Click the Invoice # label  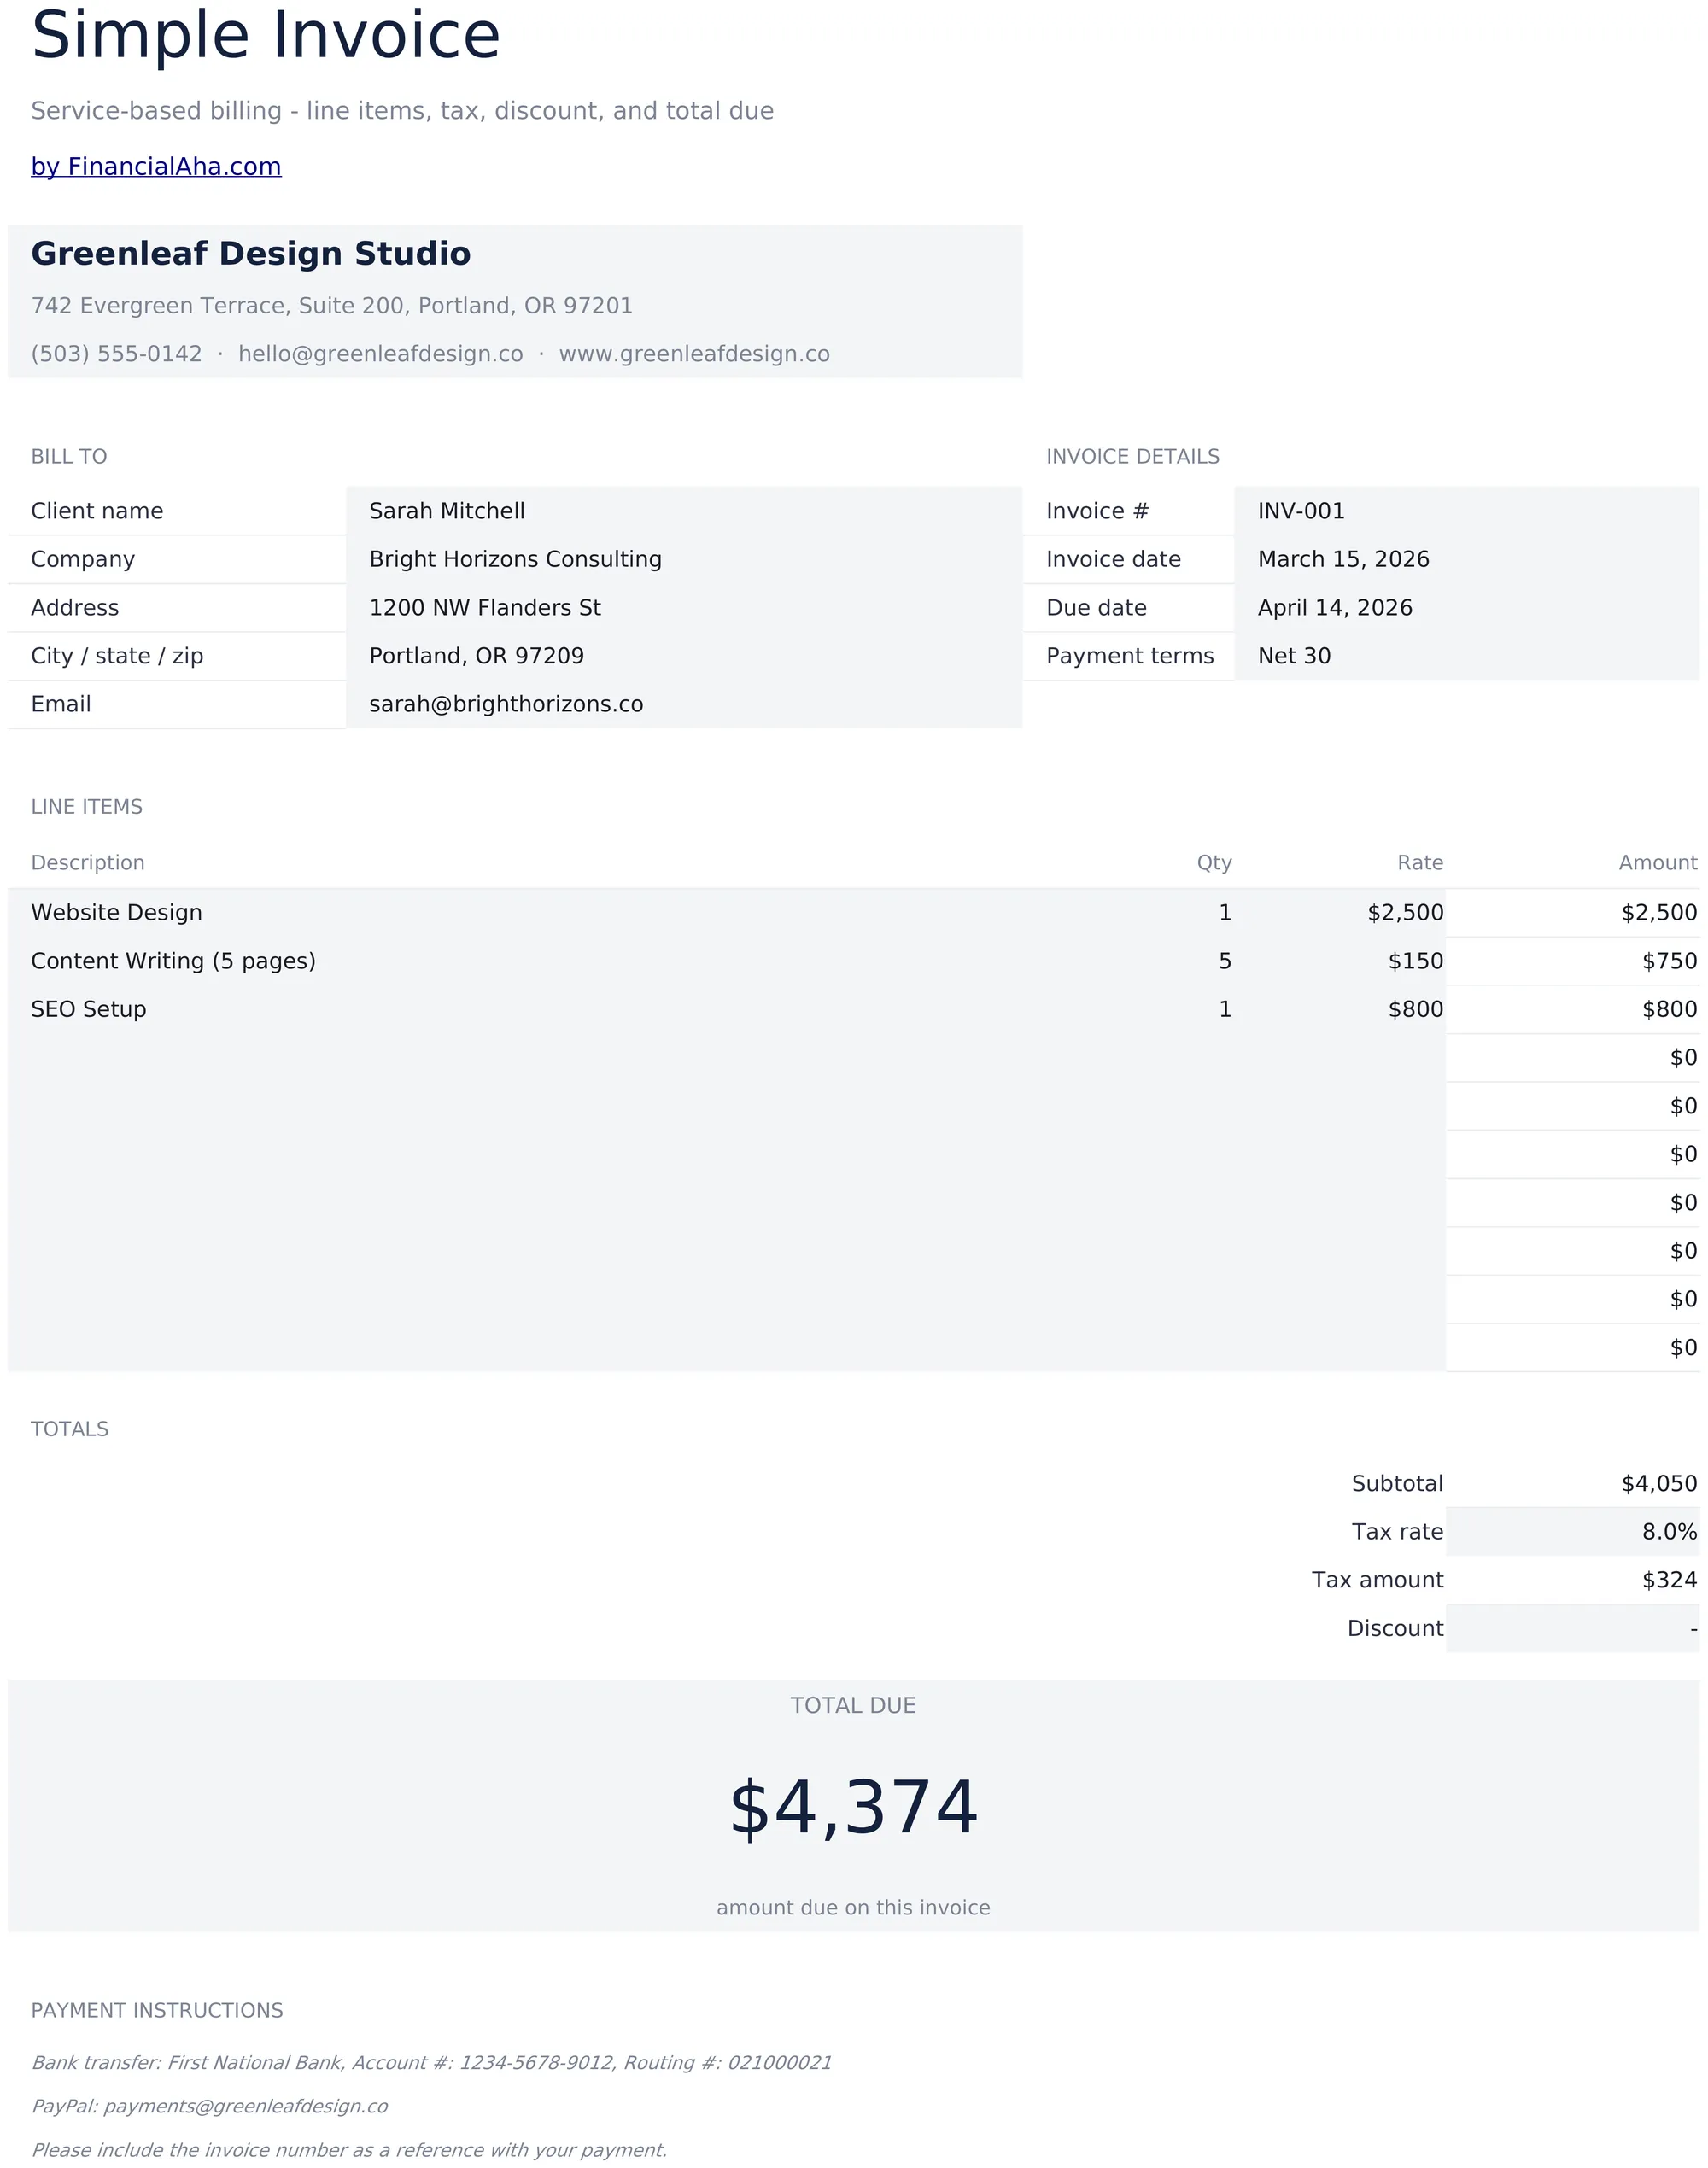tap(1098, 511)
